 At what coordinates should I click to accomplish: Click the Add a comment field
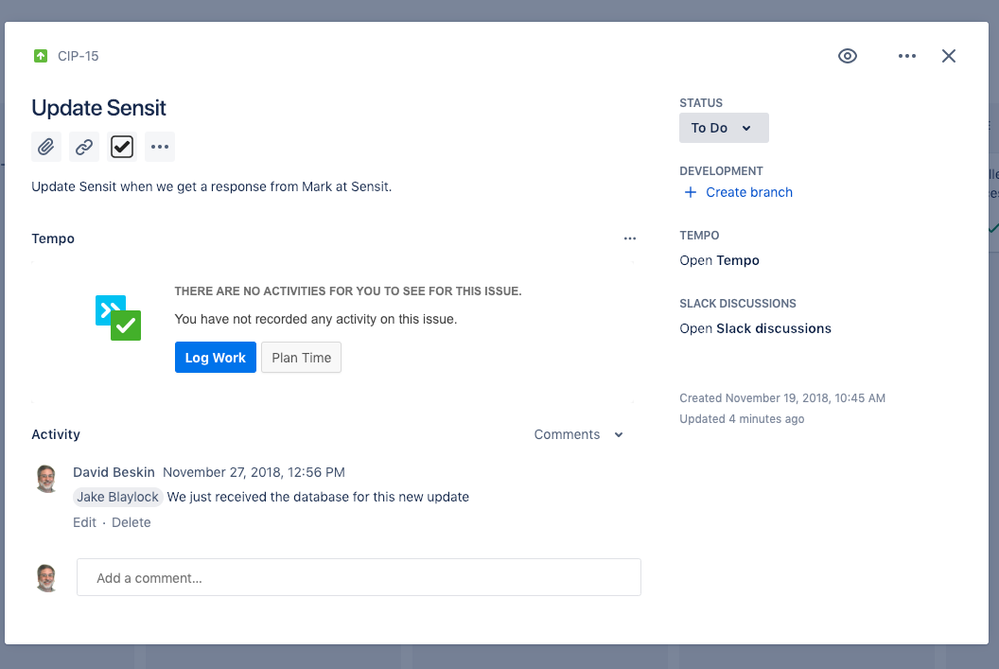pos(358,577)
